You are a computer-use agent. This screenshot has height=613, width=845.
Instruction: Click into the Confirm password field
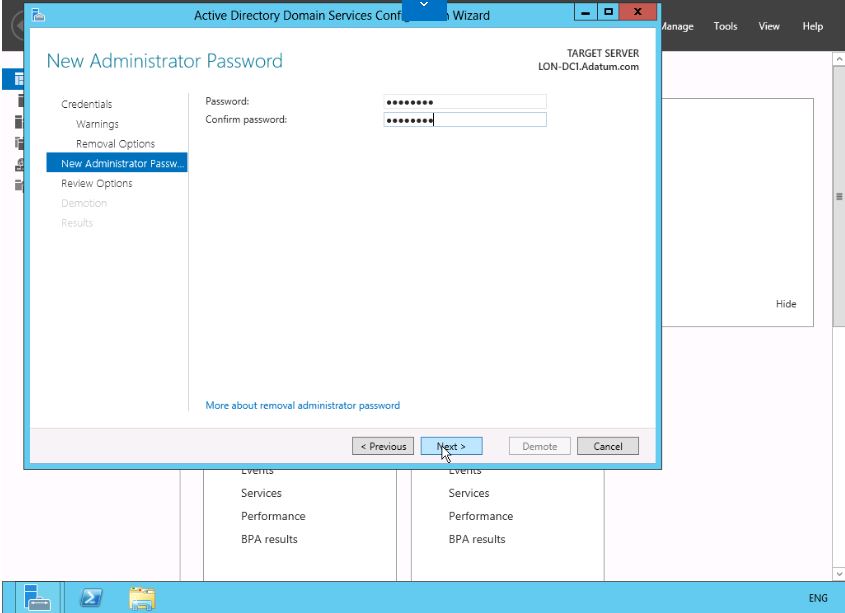click(464, 120)
